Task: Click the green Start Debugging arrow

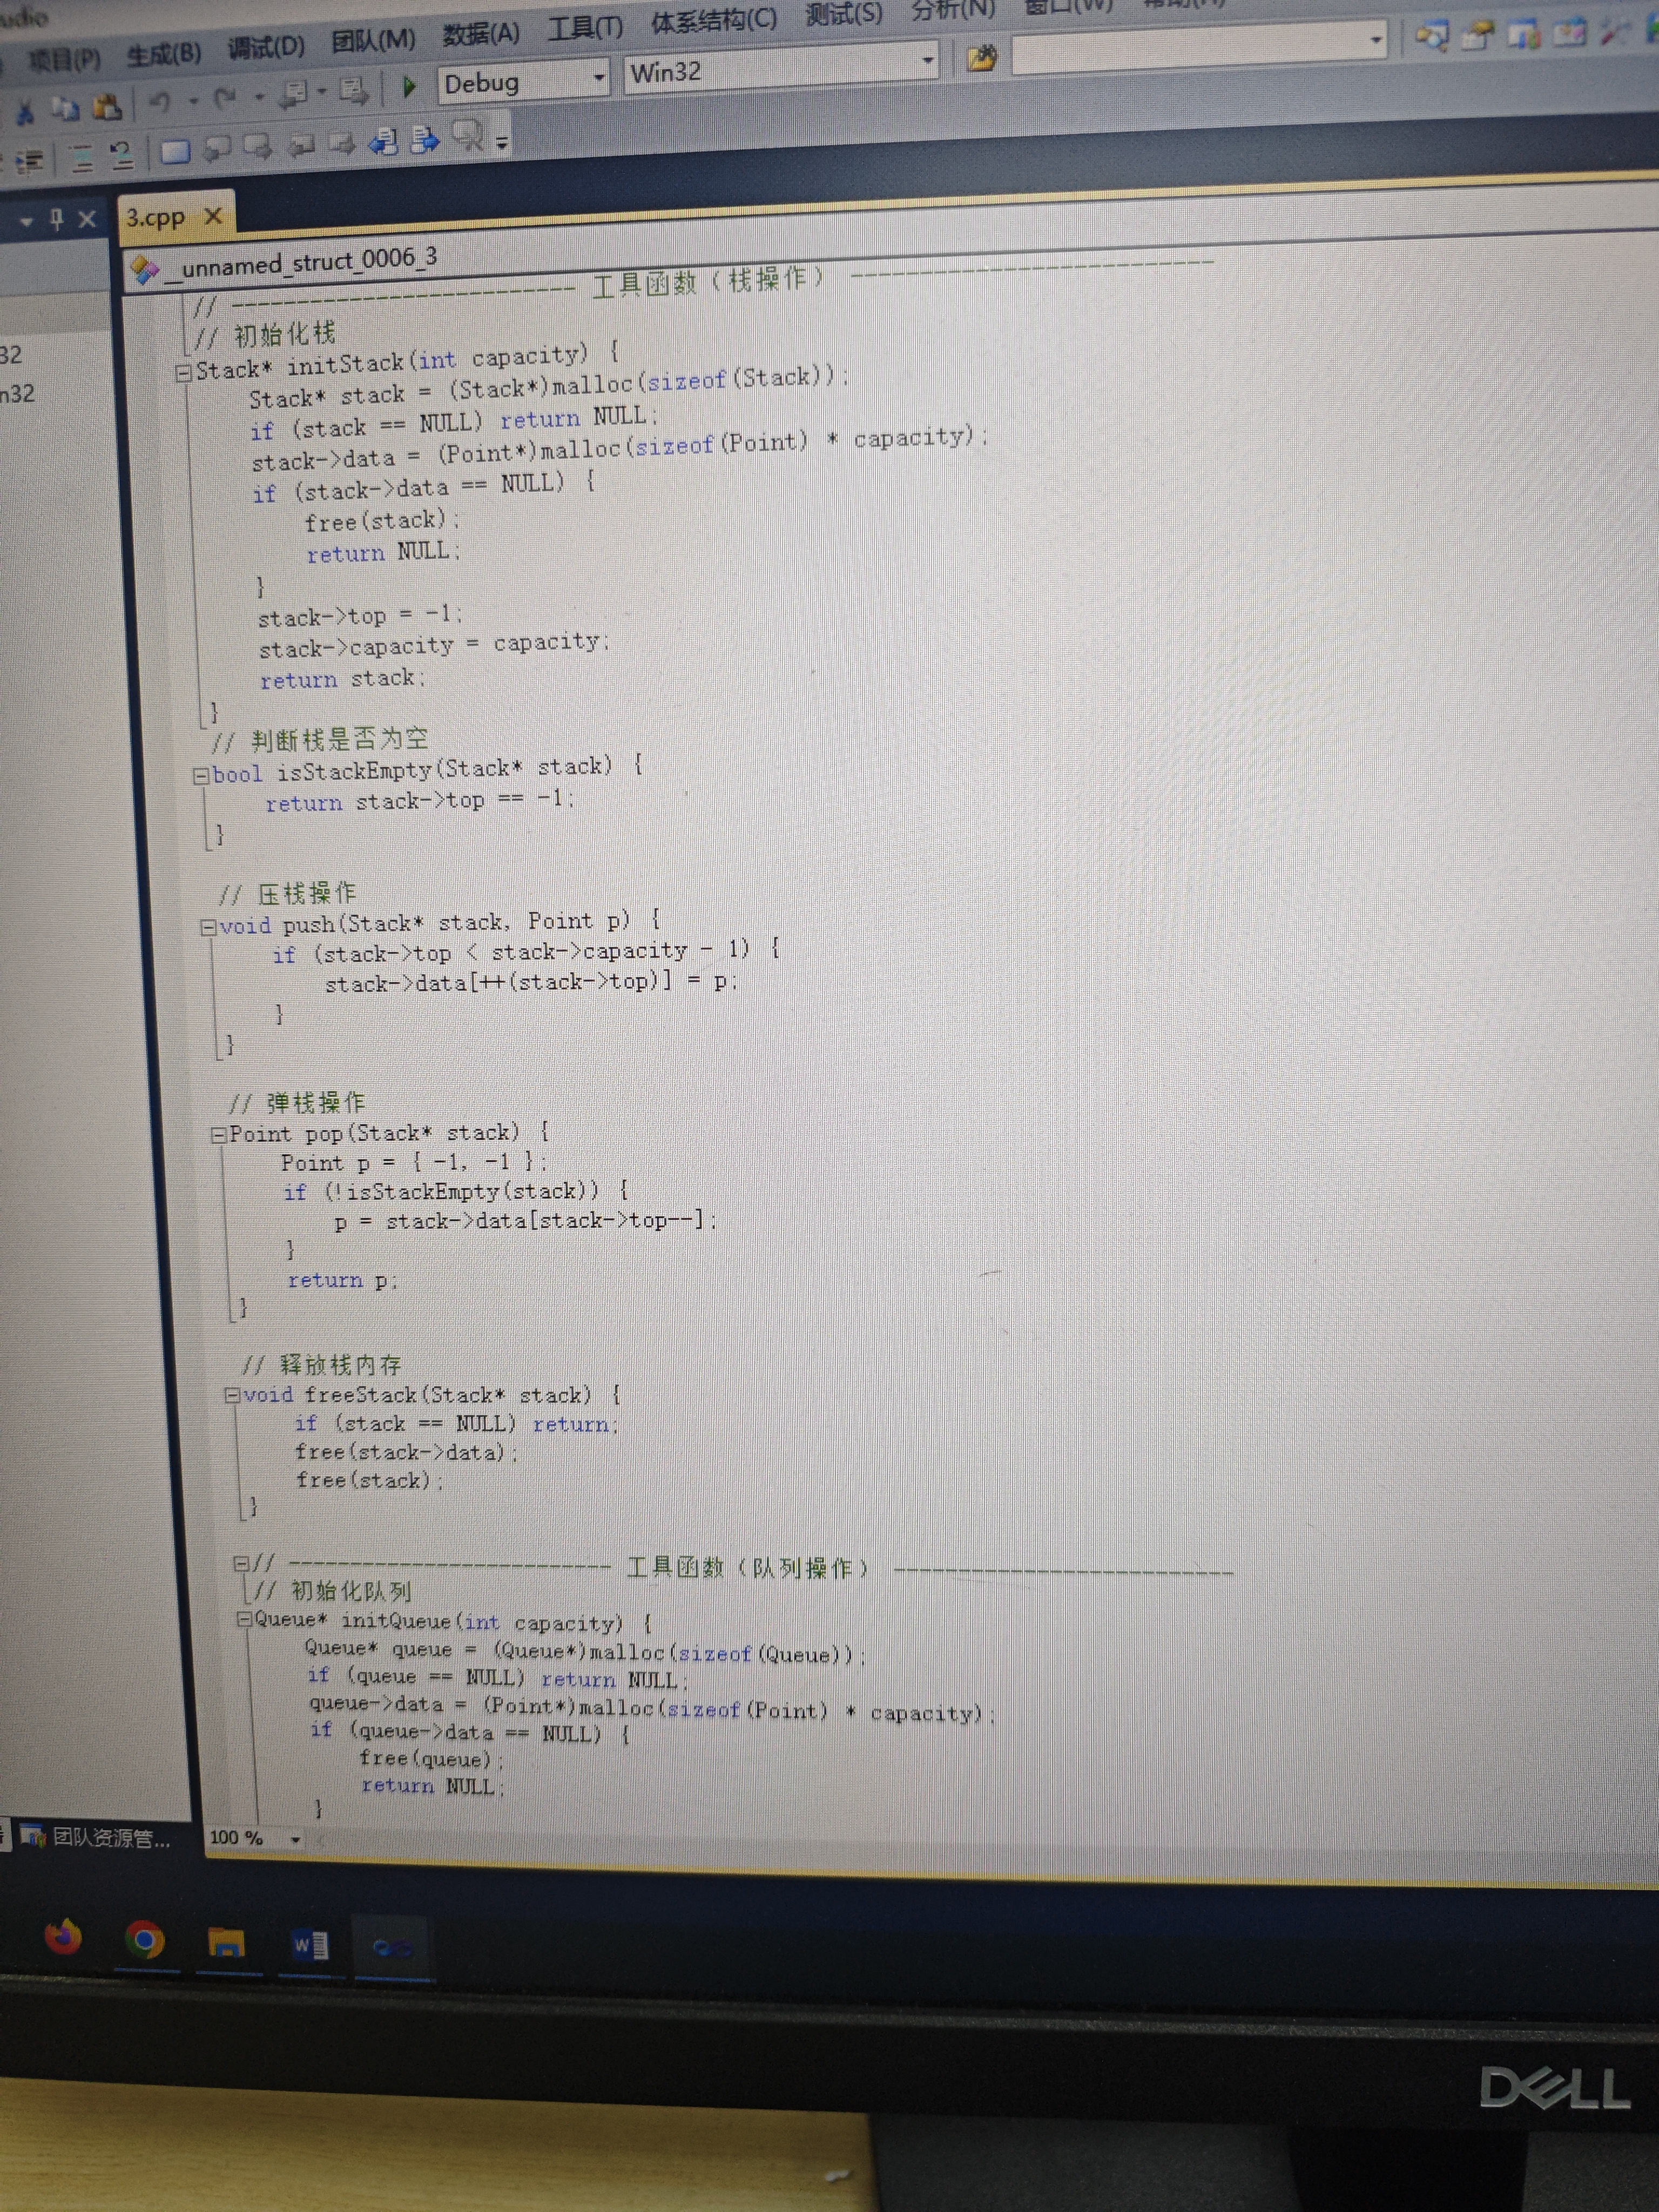Action: pyautogui.click(x=409, y=87)
